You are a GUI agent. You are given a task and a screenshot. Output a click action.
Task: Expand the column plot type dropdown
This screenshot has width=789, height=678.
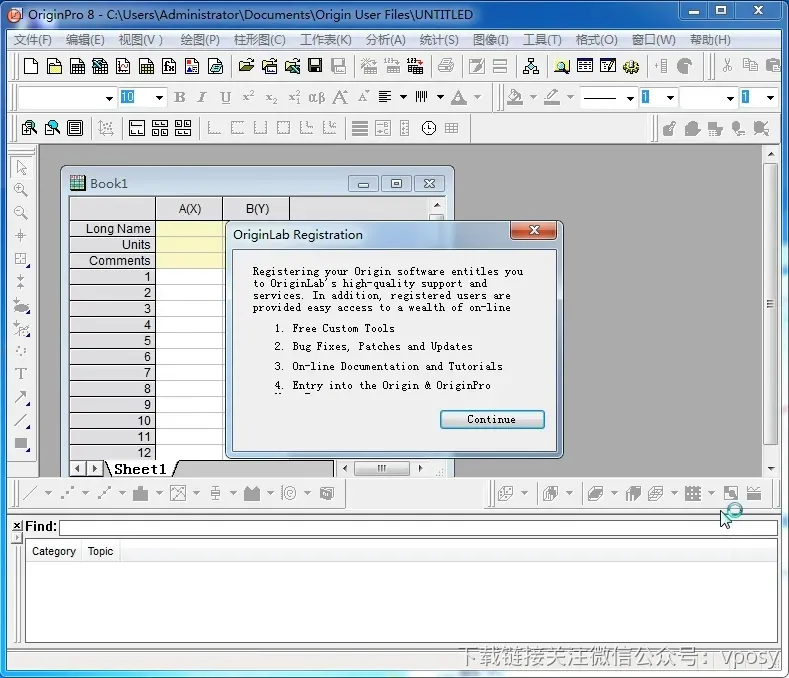tap(159, 493)
